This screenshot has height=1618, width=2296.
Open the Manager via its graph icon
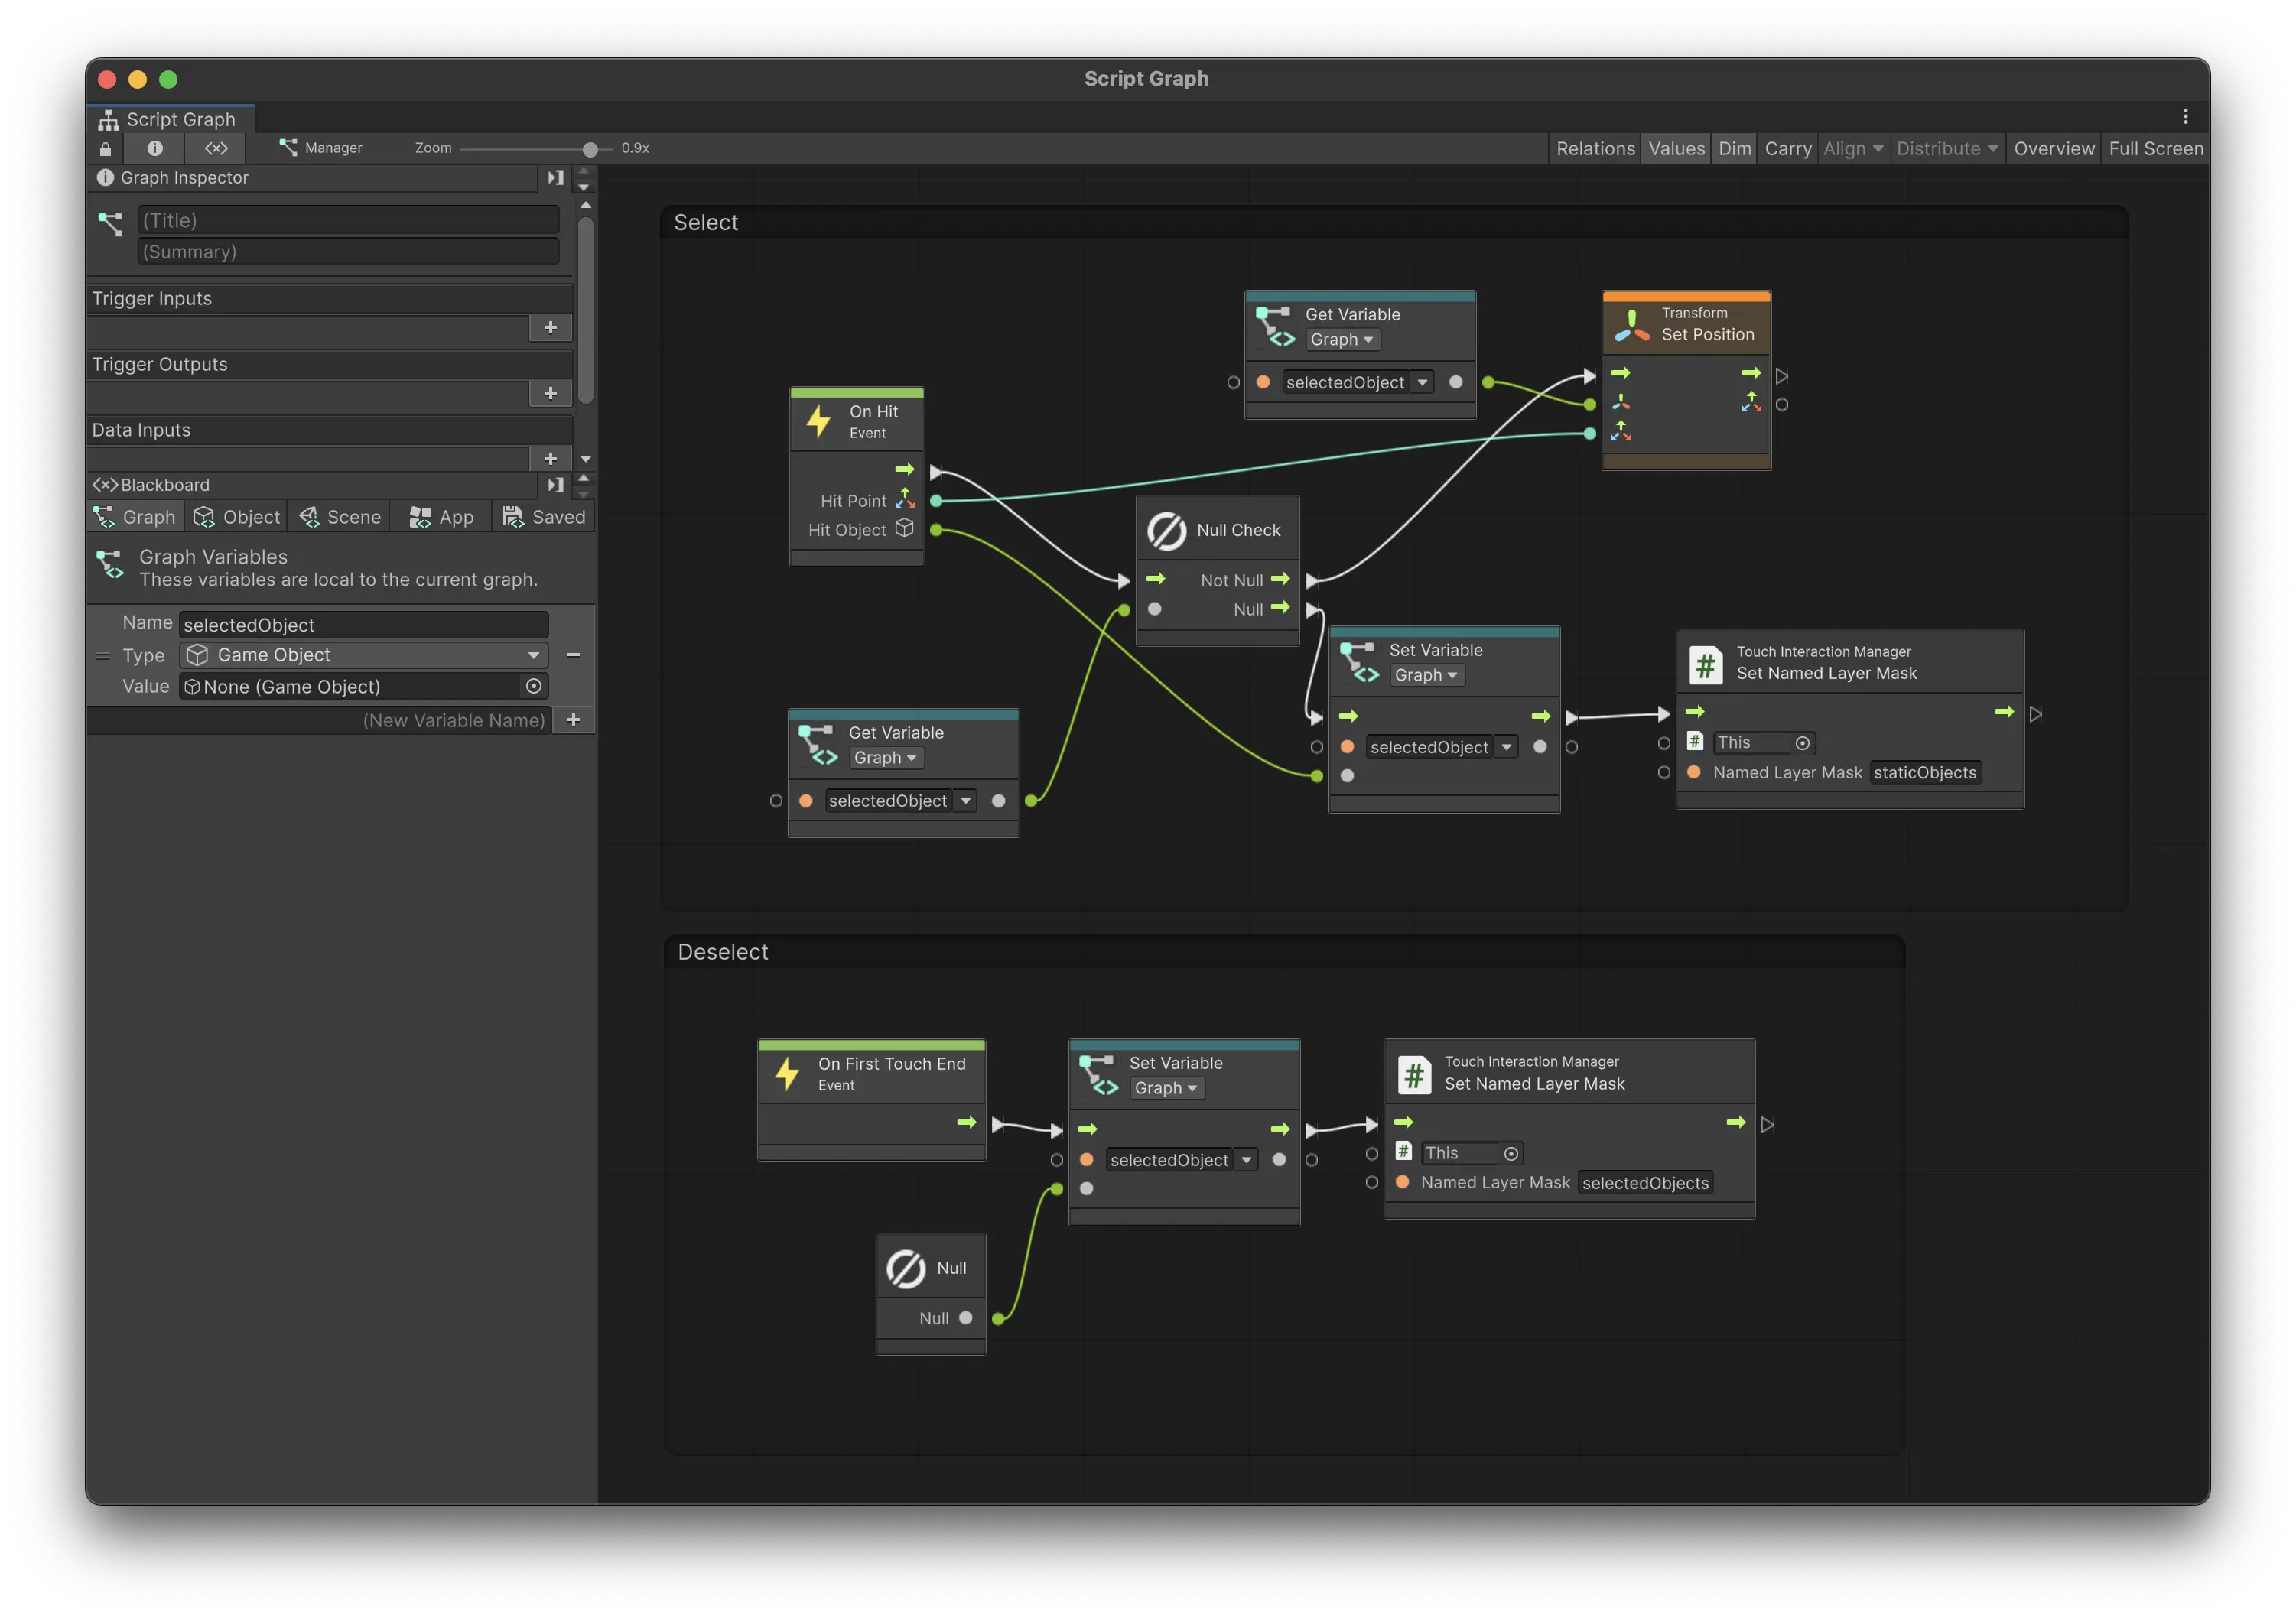coord(288,147)
